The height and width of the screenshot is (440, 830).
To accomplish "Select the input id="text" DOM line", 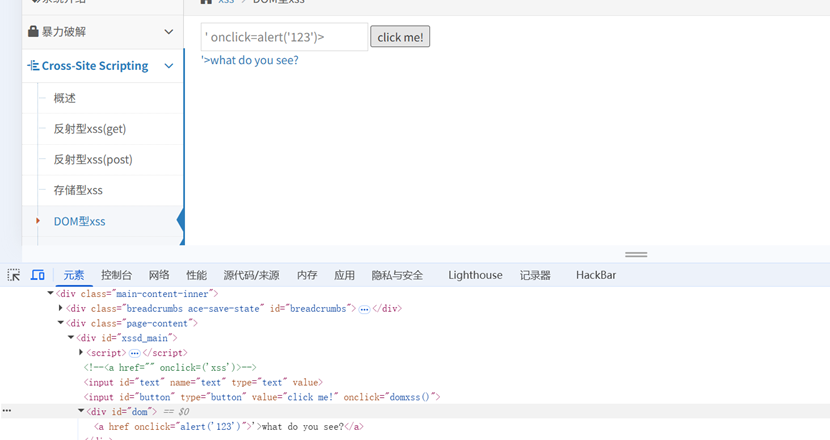I will [203, 382].
